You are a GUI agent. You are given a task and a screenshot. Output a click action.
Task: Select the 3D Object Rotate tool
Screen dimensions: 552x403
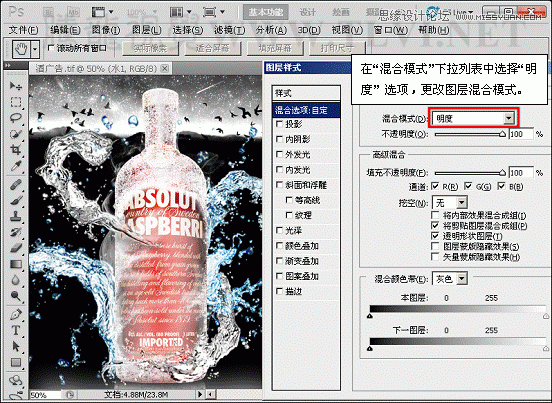click(x=15, y=380)
